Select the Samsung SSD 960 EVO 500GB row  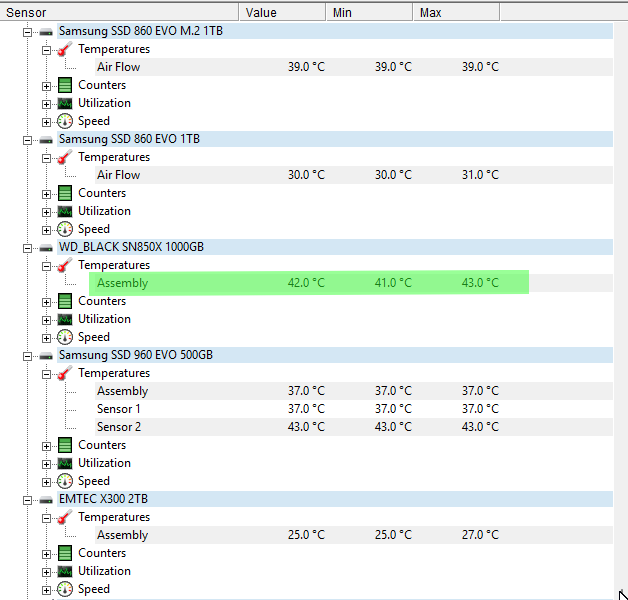point(335,355)
